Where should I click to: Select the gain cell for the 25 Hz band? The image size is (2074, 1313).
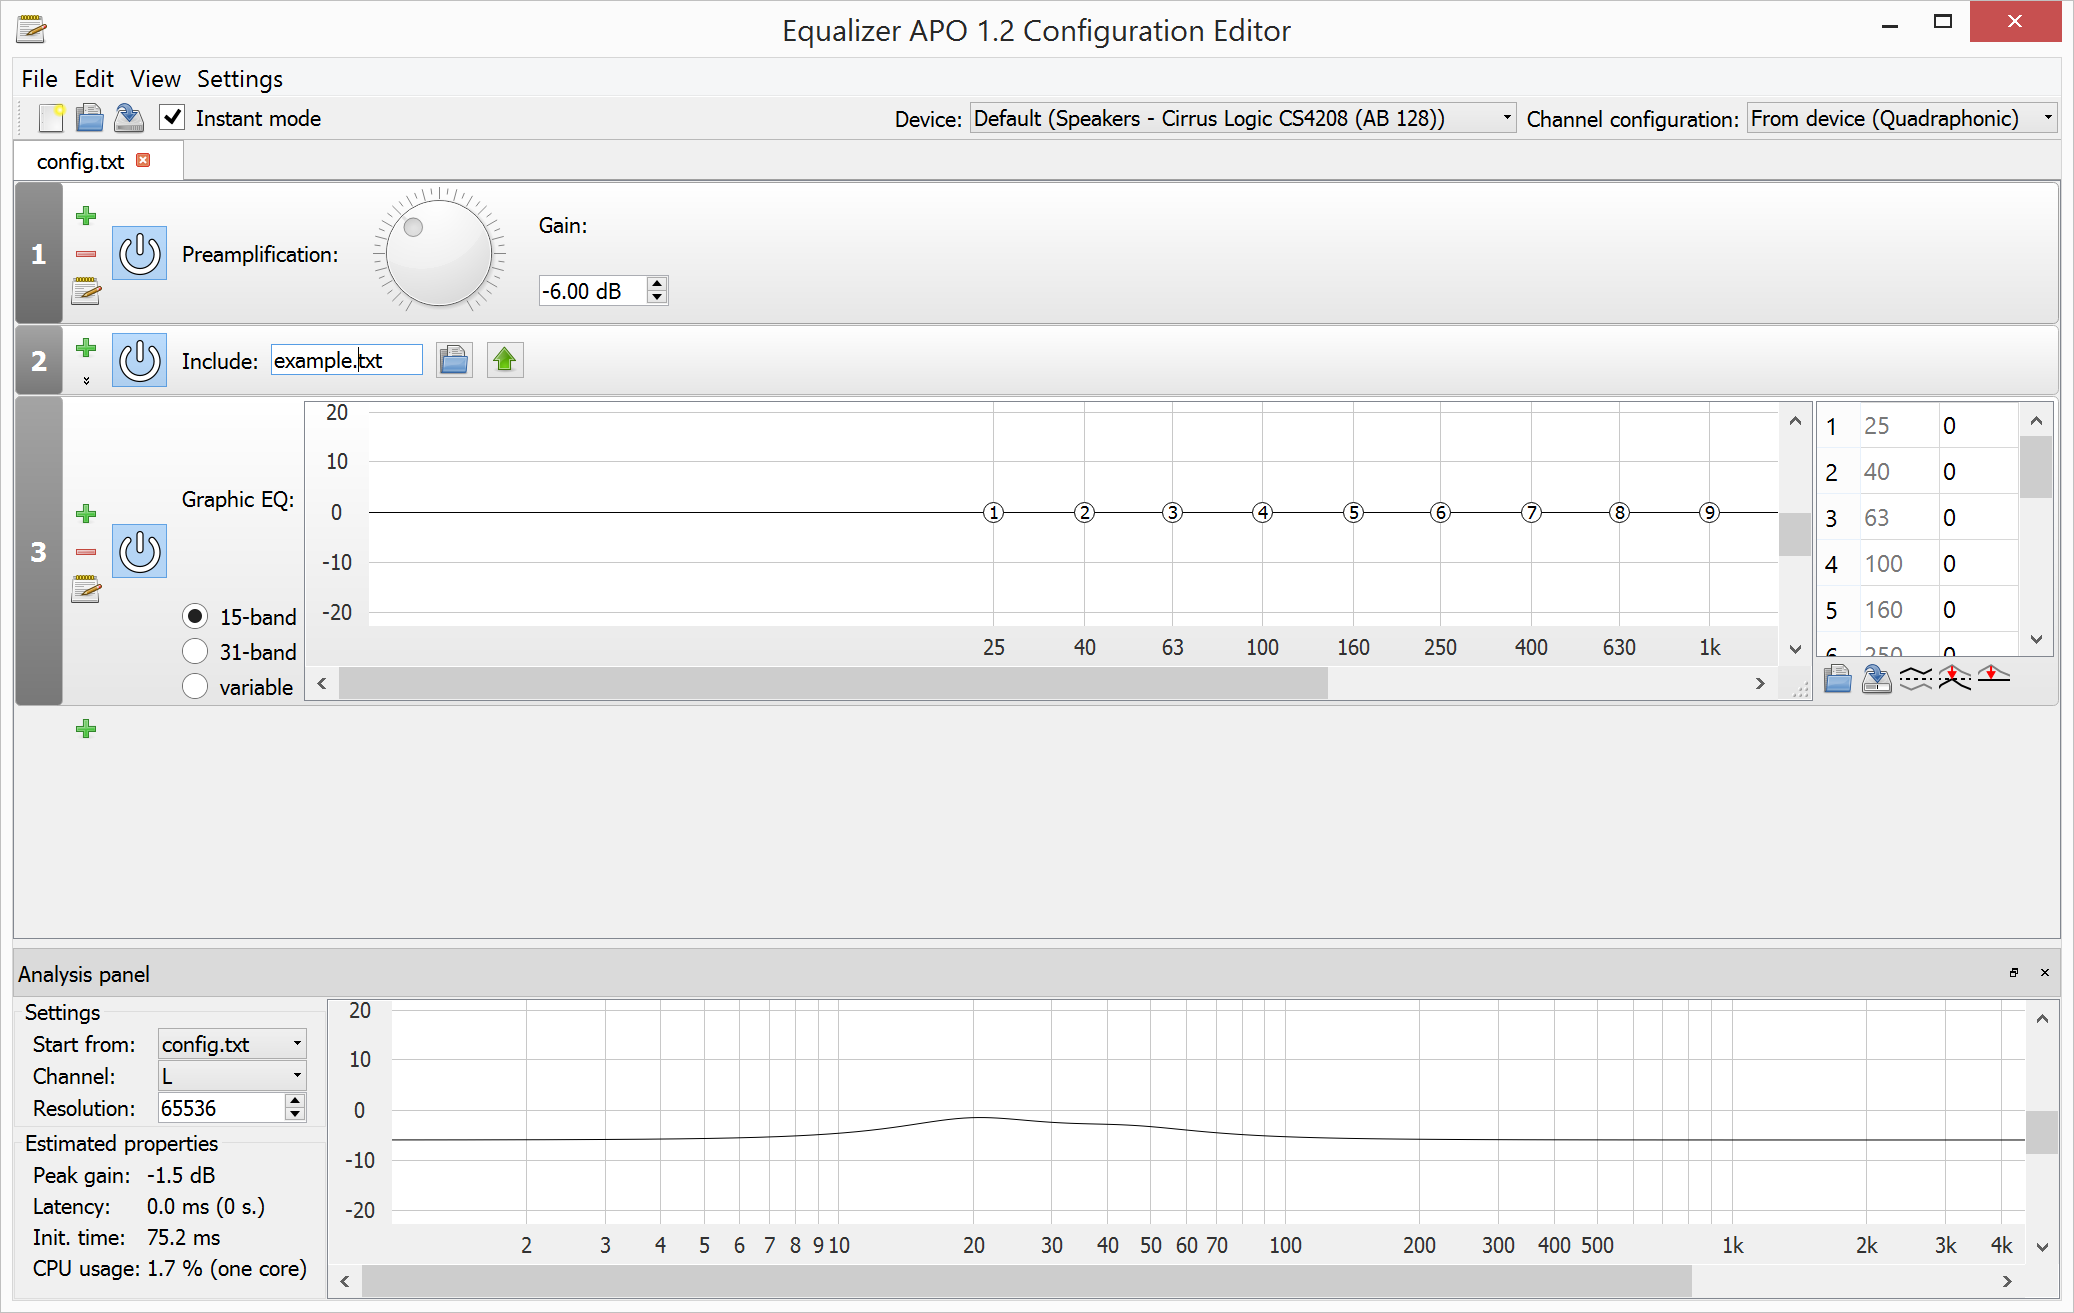[1978, 426]
